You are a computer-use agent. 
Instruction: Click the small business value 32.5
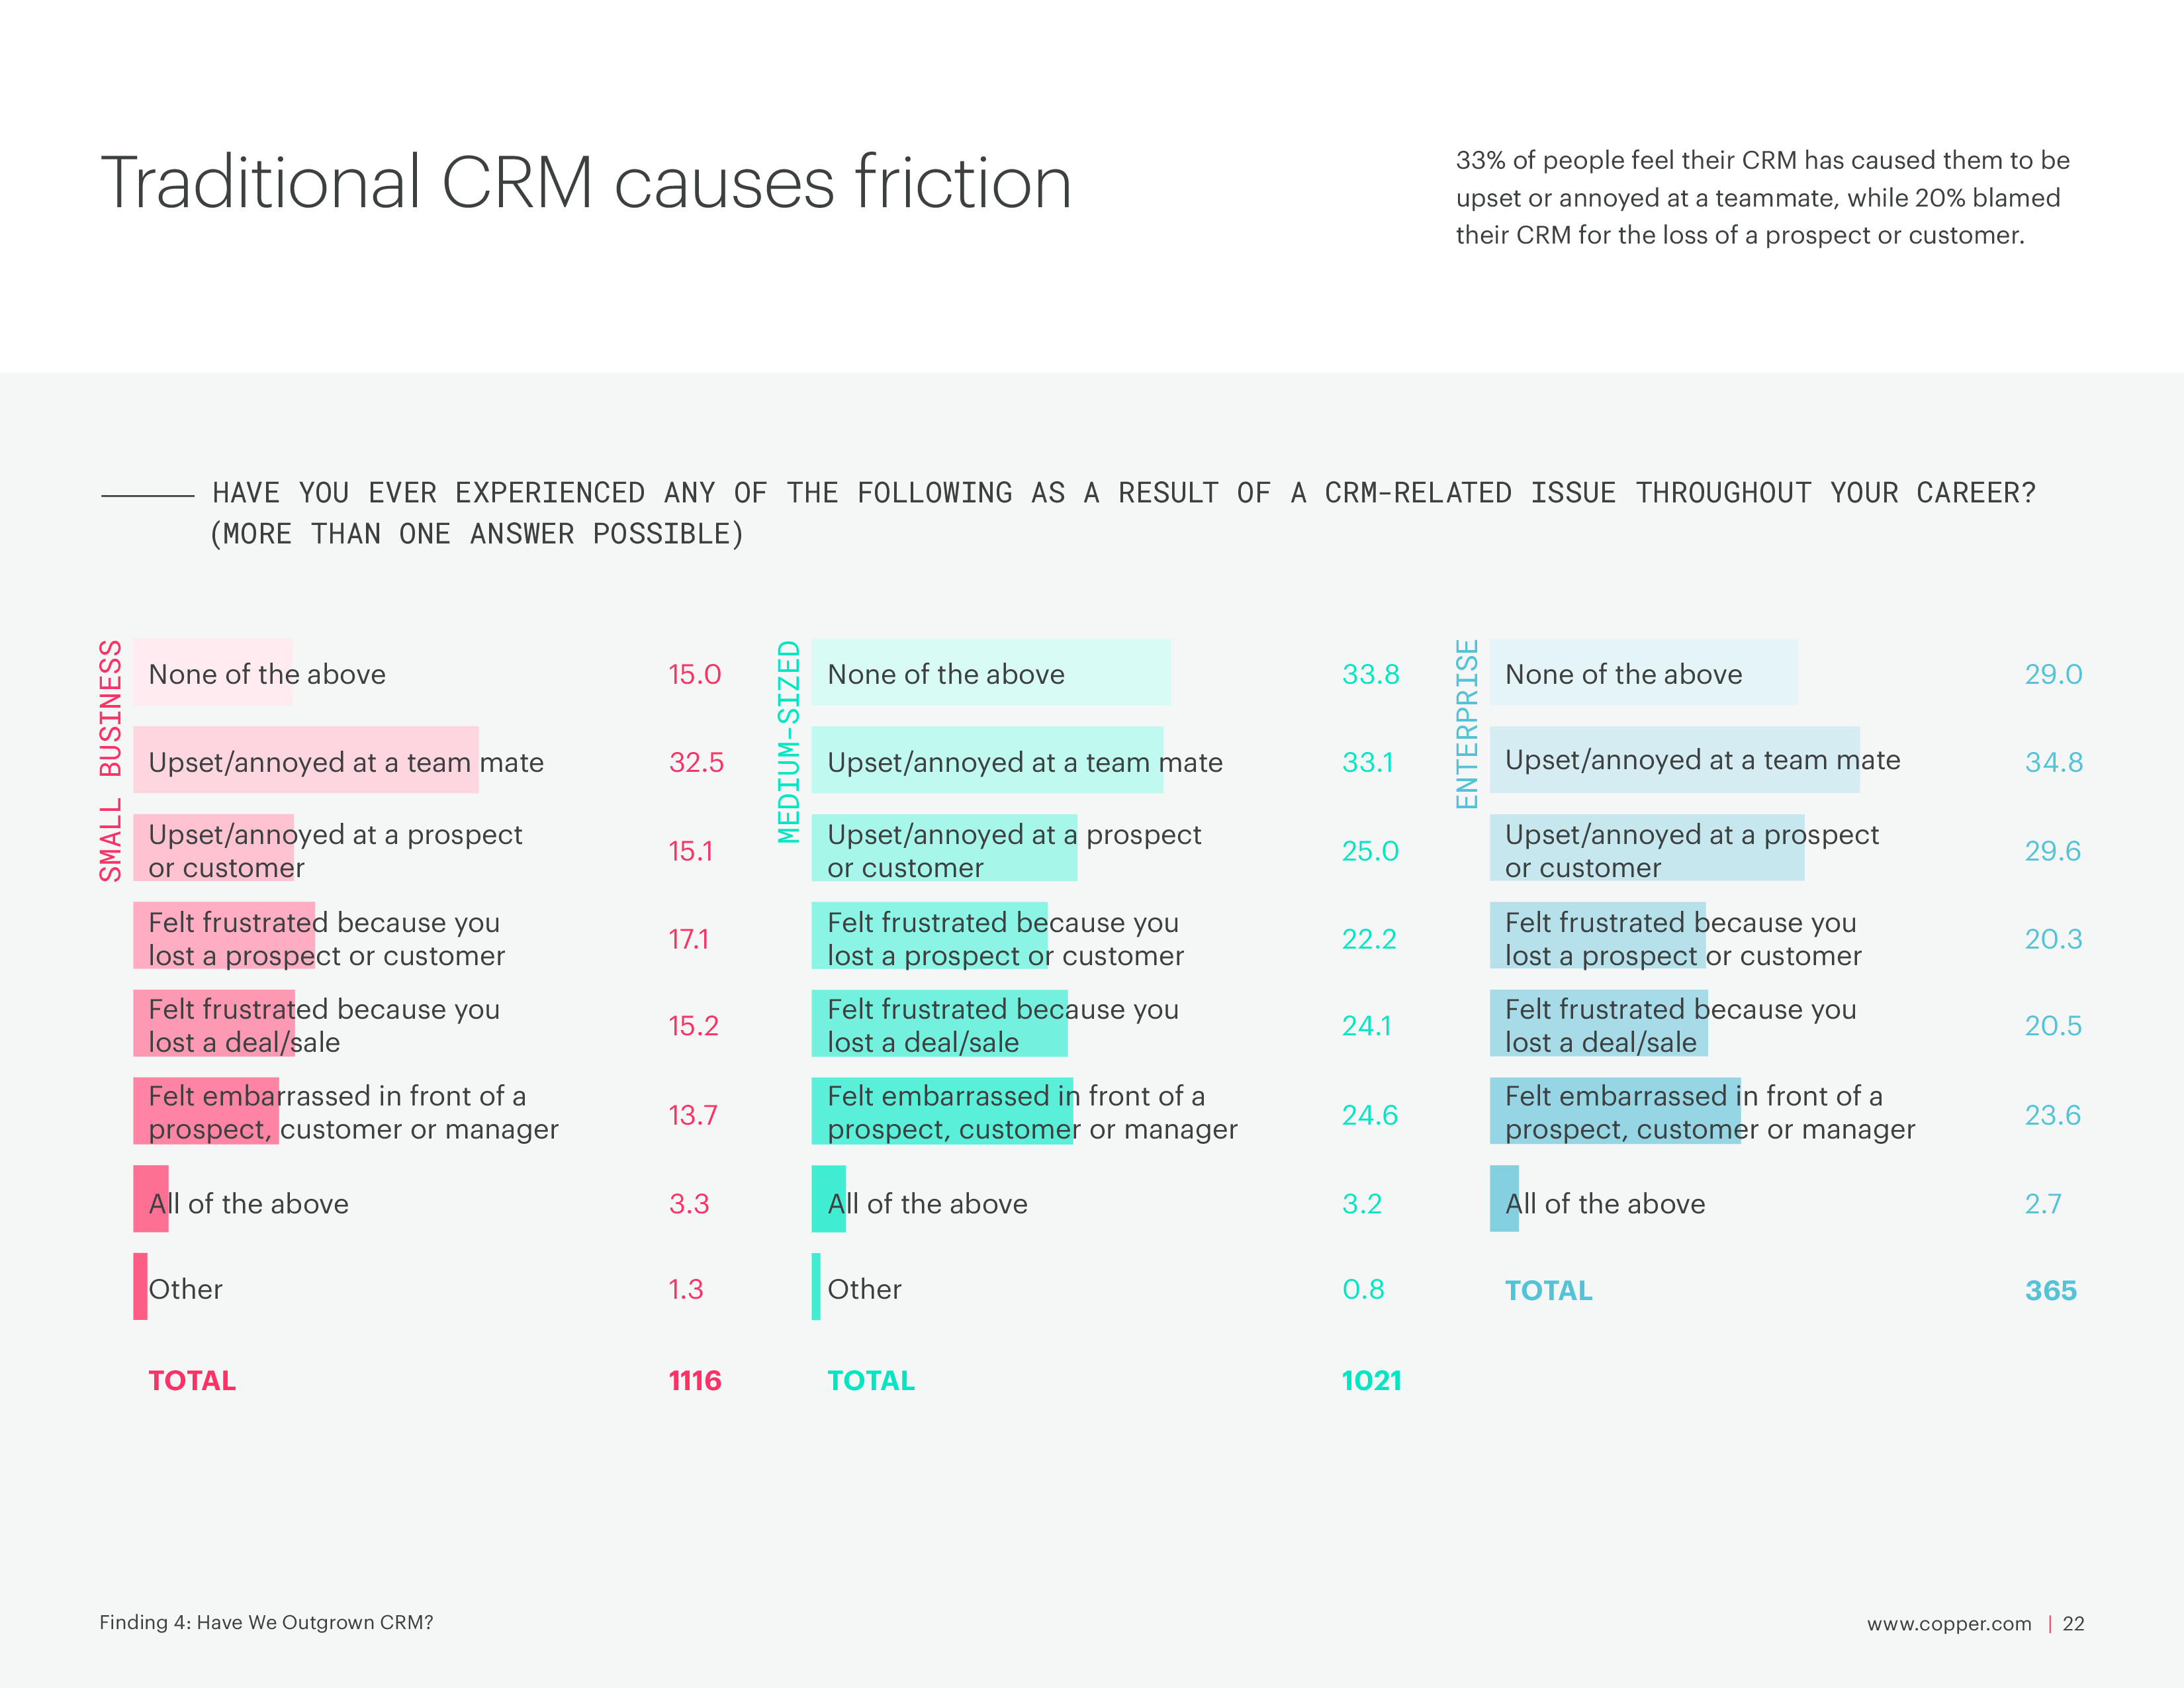(696, 762)
